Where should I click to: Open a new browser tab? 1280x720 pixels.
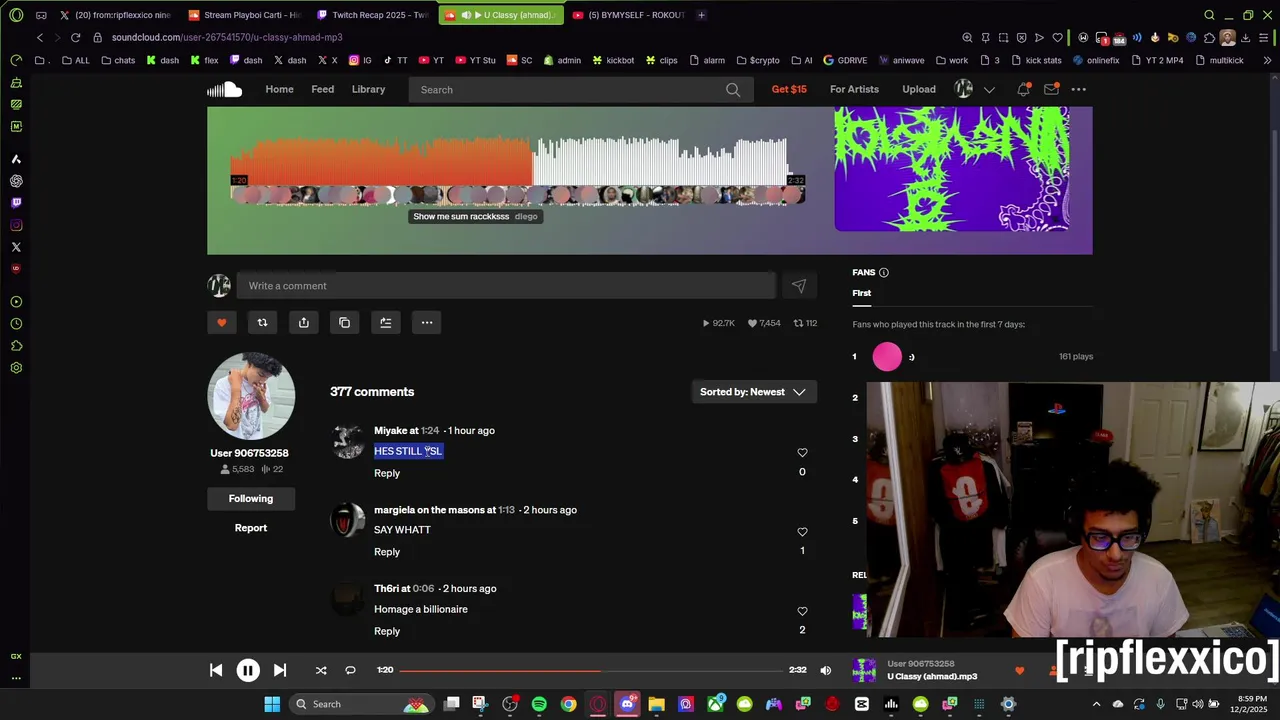701,15
